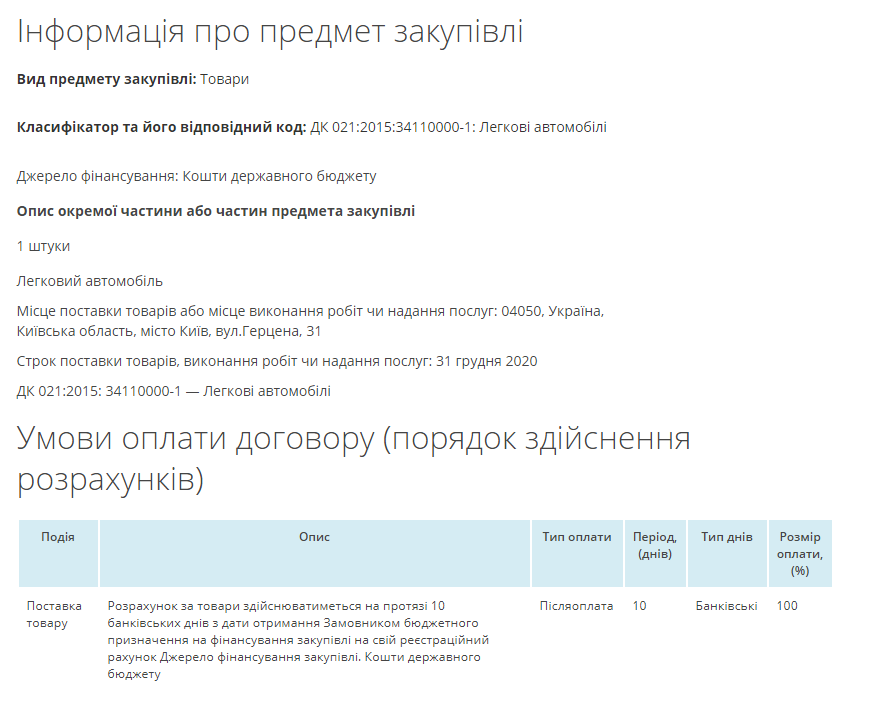Click the 'Опис окремої частини' bold heading
Screen dimensions: 880x714
pos(215,211)
